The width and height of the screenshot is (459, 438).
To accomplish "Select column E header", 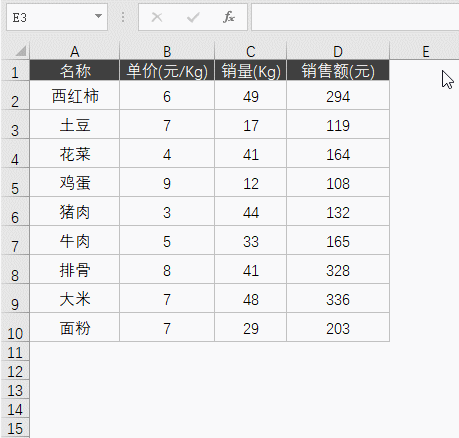I will click(x=425, y=51).
